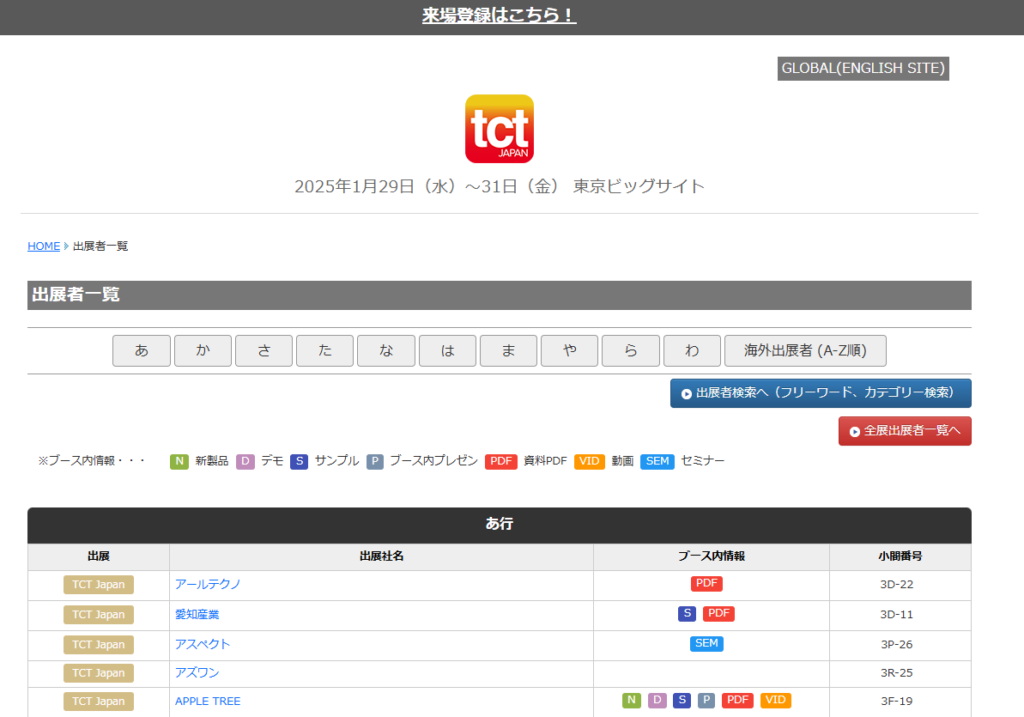Click the S sample badge for 愛知産業
The image size is (1024, 717).
pos(687,614)
